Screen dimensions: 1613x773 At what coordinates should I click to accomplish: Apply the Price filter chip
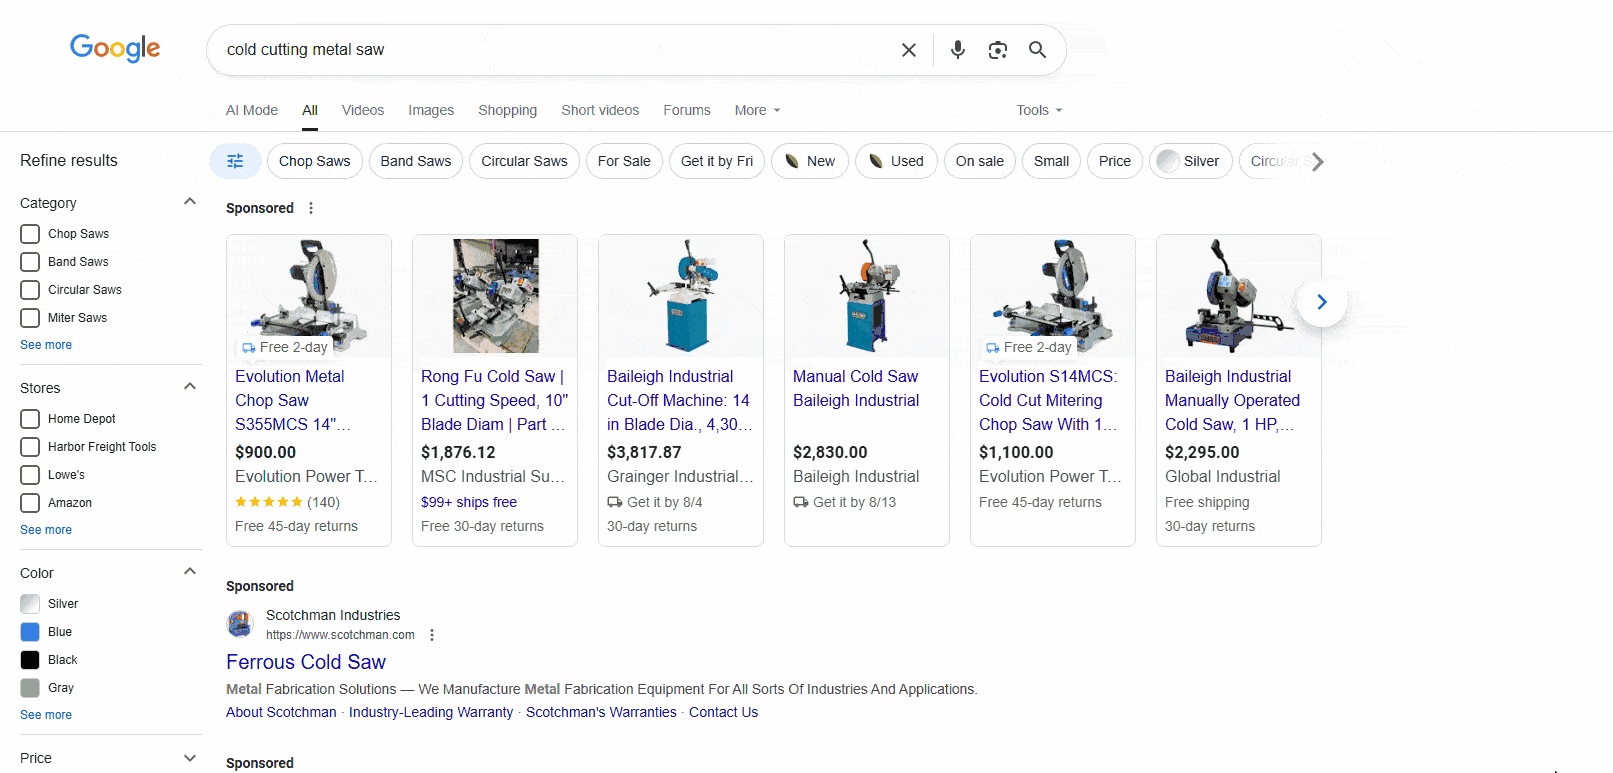[x=1115, y=161]
